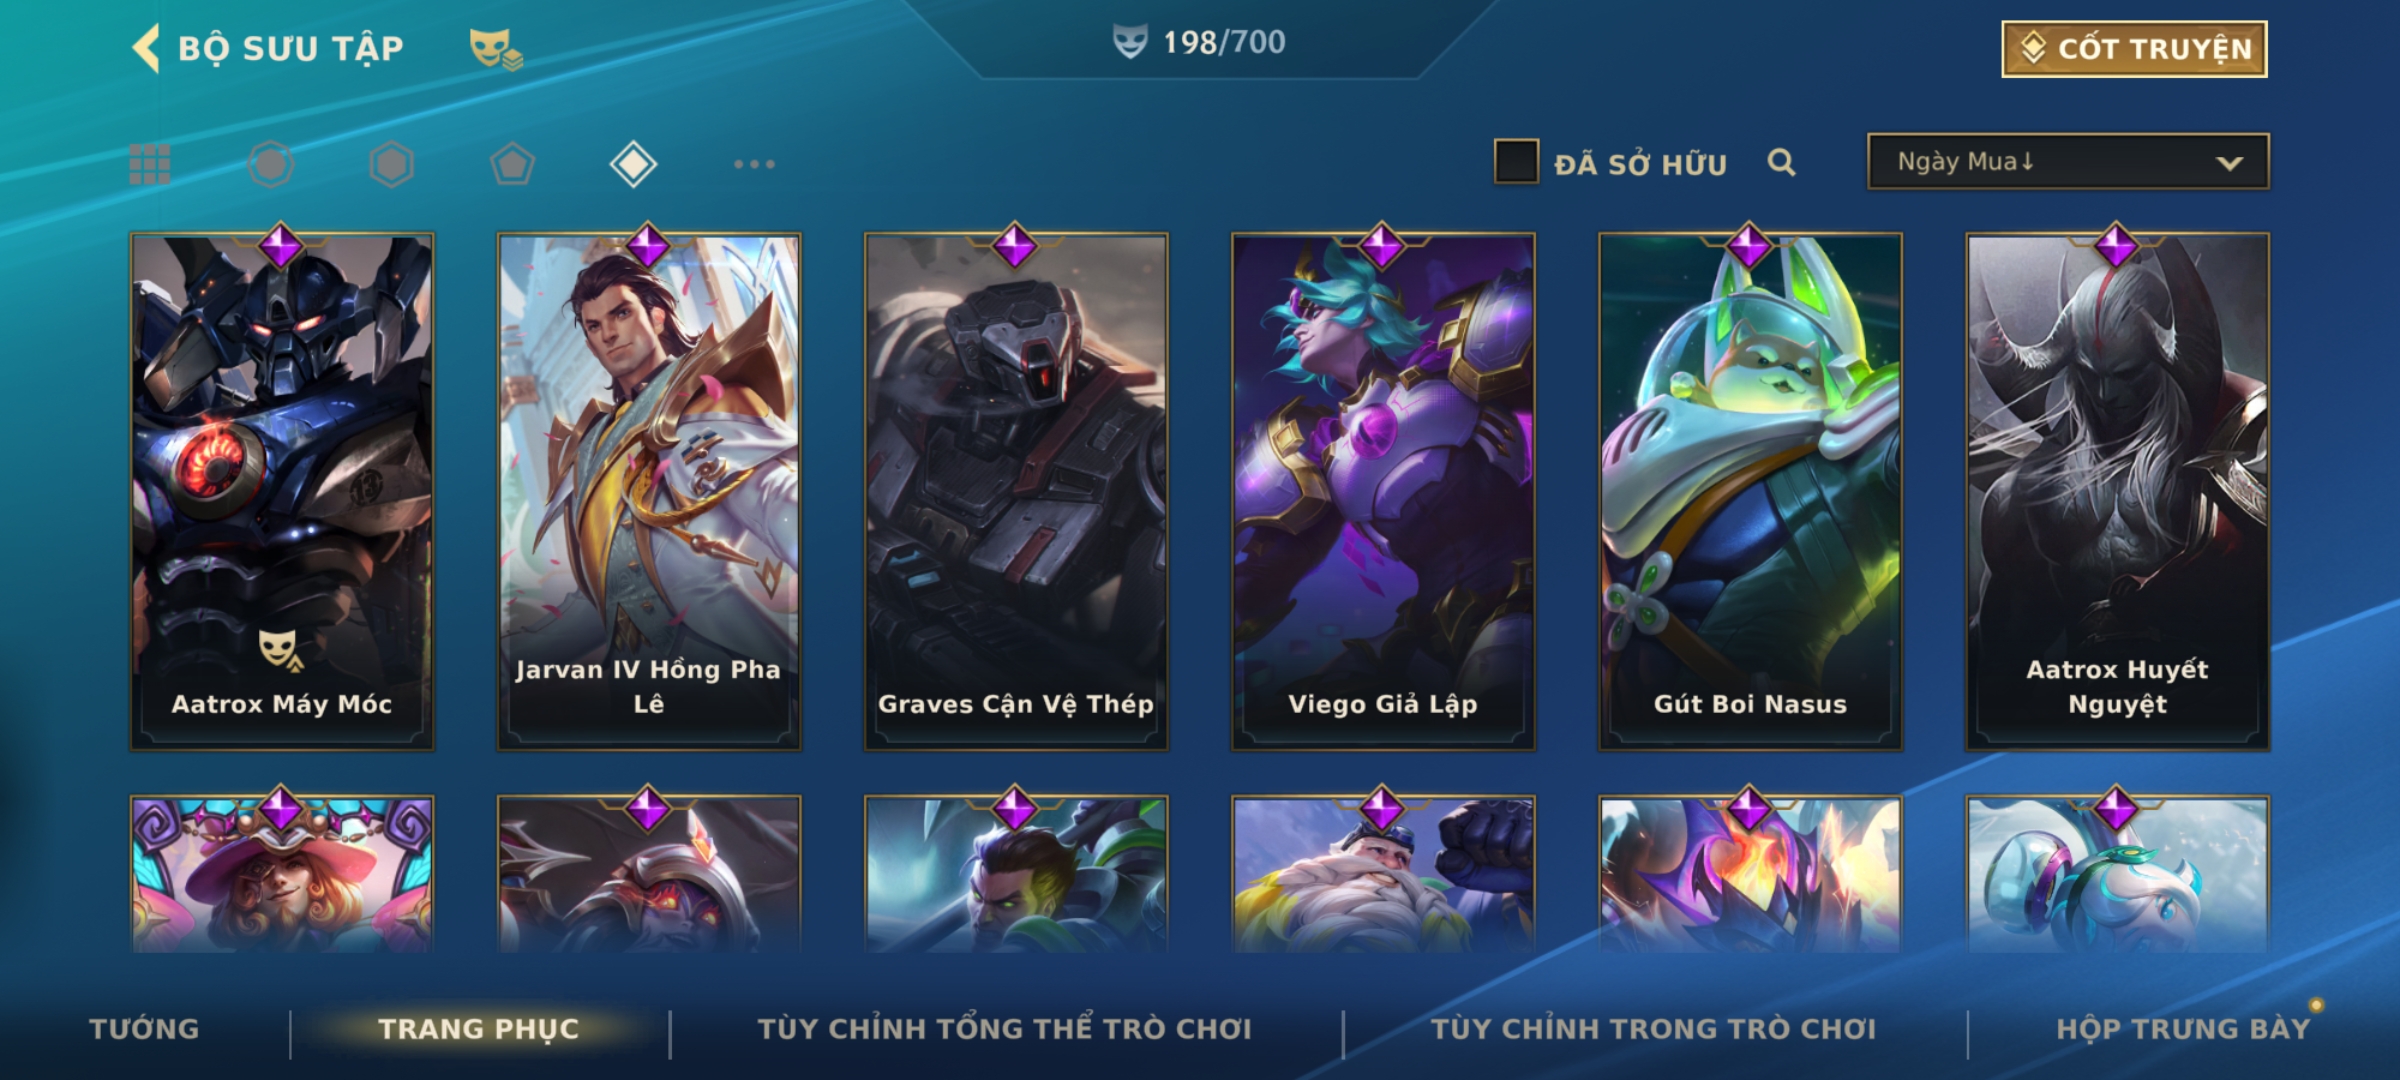
Task: Select the all-skins grid filter icon
Action: (x=150, y=164)
